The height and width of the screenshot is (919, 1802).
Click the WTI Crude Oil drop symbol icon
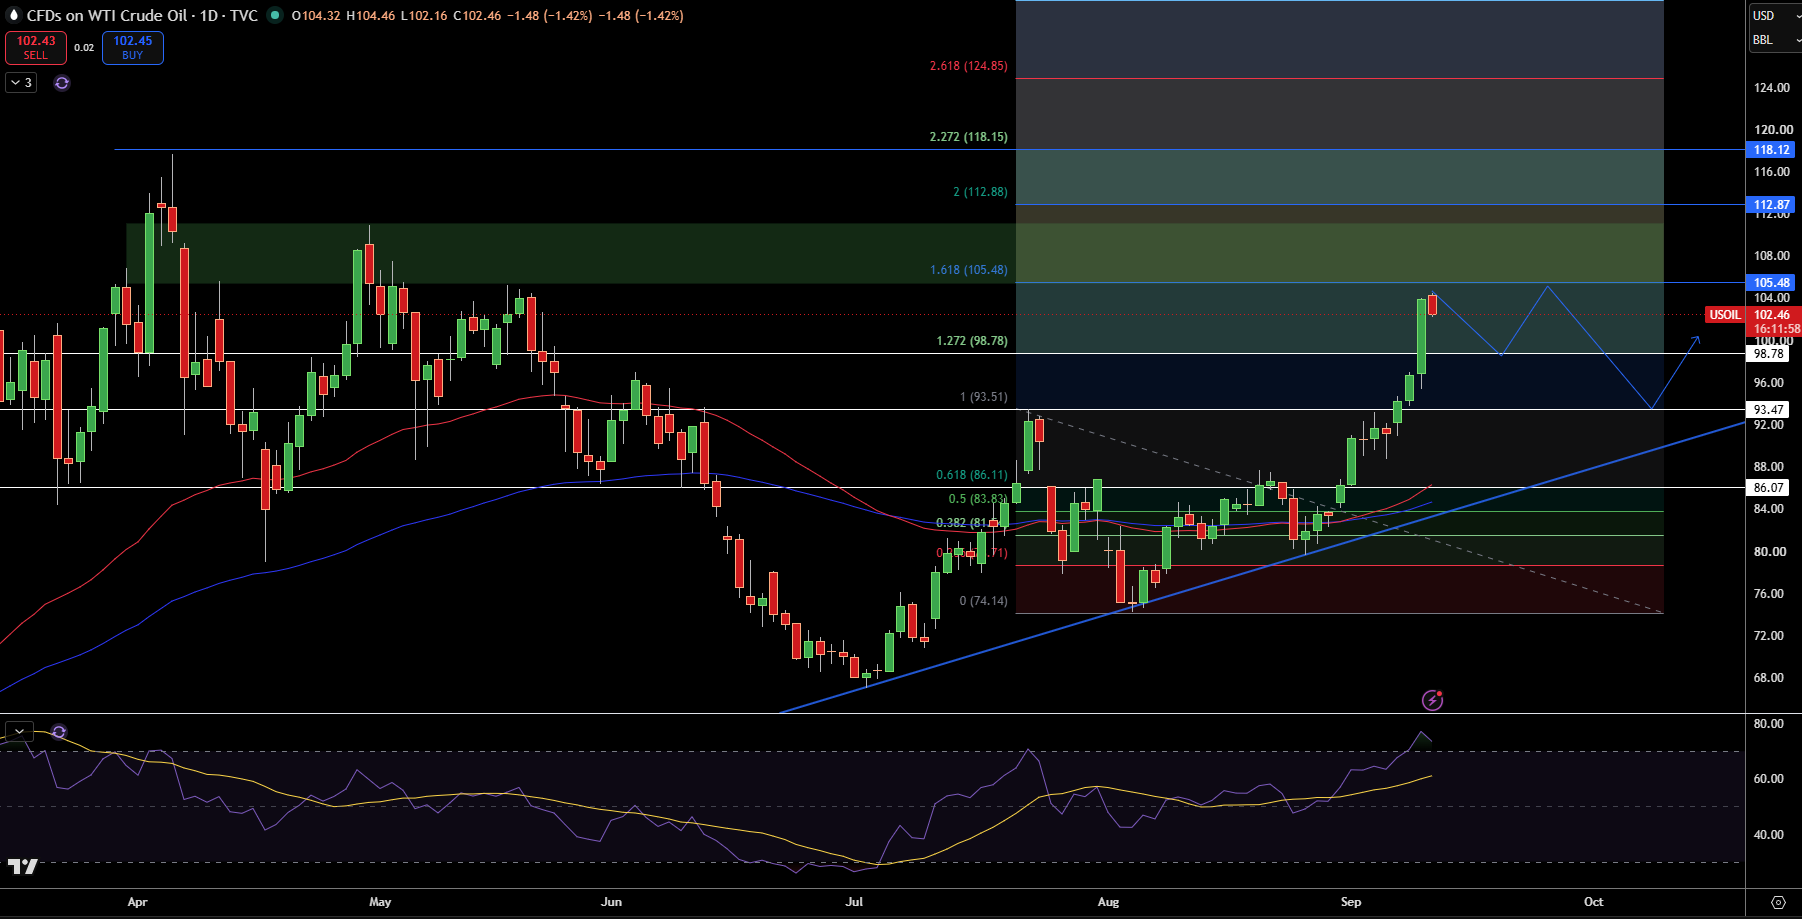pyautogui.click(x=14, y=15)
